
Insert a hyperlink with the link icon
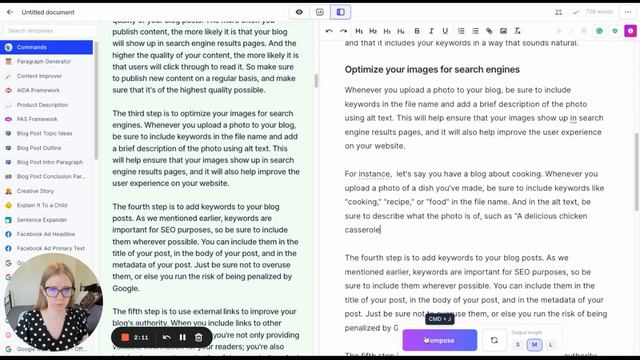489,31
